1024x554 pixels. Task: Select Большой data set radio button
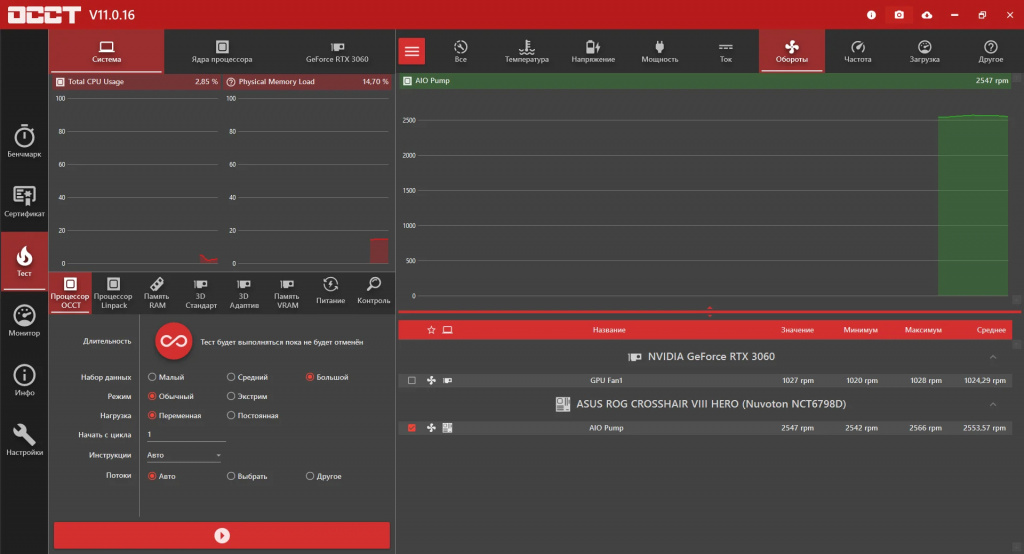point(310,377)
